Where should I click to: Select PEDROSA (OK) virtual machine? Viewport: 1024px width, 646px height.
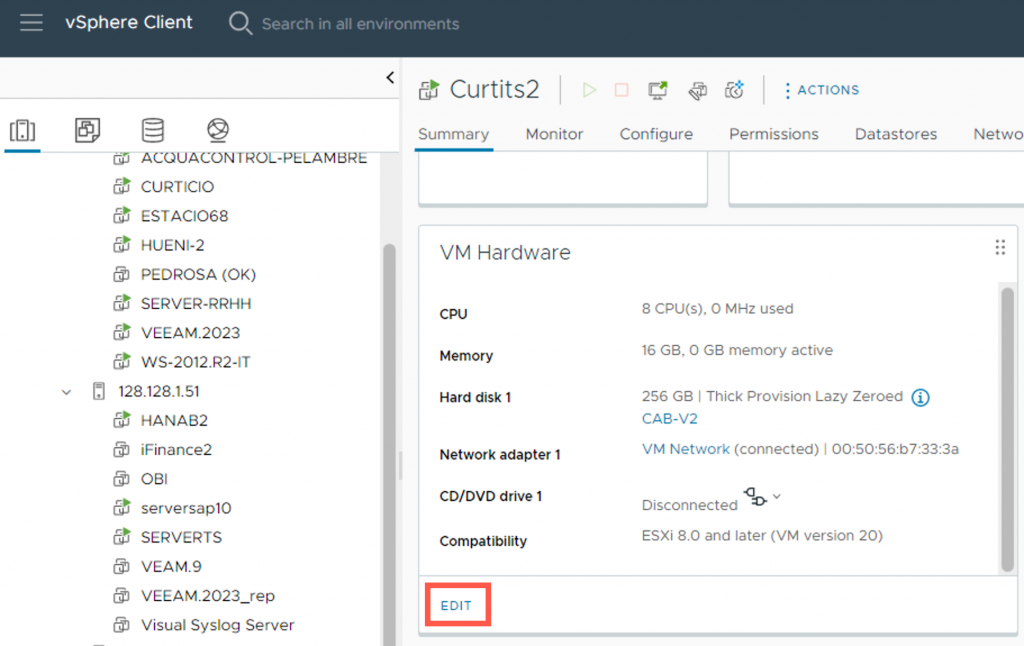pos(198,274)
